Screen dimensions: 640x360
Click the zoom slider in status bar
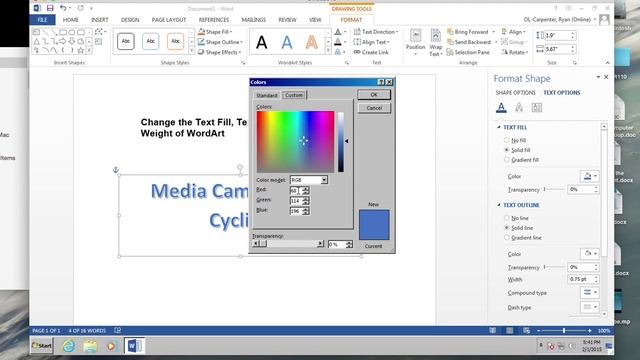coord(564,331)
